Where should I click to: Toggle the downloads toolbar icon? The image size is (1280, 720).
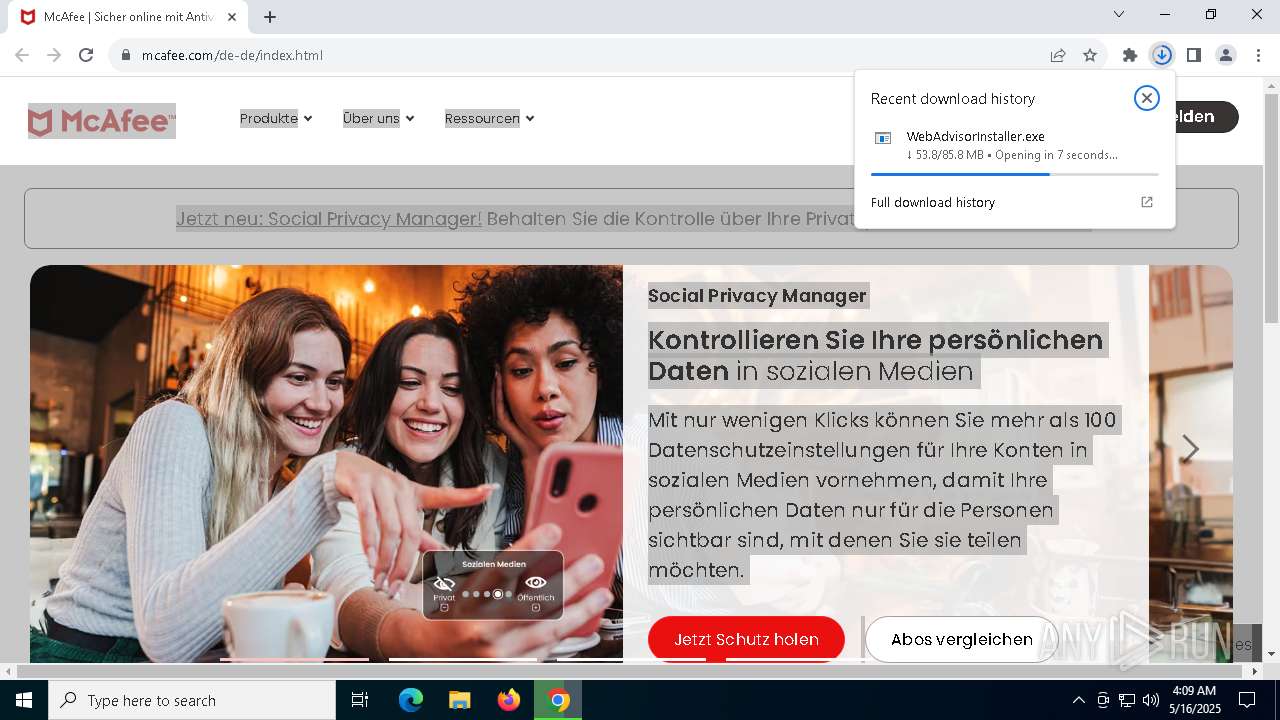tap(1162, 55)
